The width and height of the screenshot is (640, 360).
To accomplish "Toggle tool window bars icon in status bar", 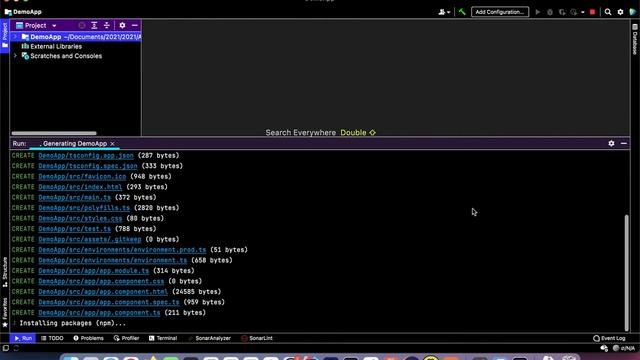I will pyautogui.click(x=6, y=348).
